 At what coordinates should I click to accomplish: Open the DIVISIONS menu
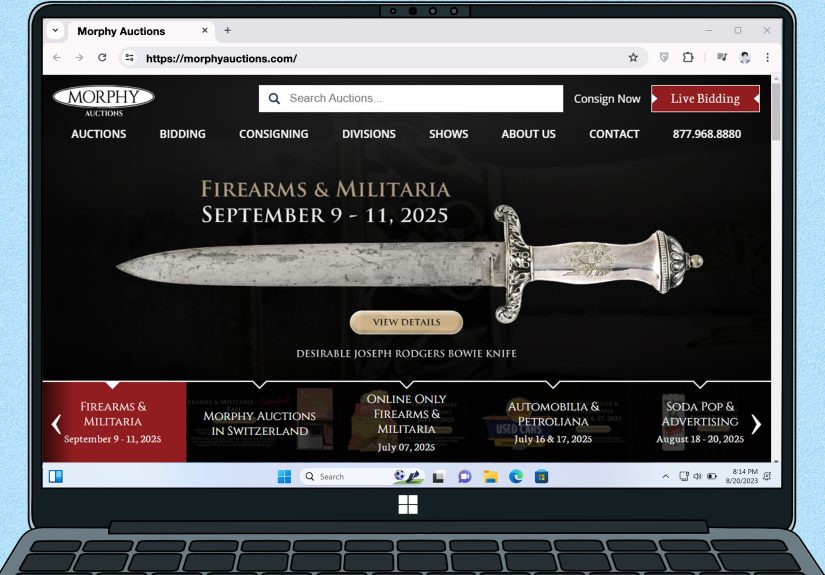369,134
